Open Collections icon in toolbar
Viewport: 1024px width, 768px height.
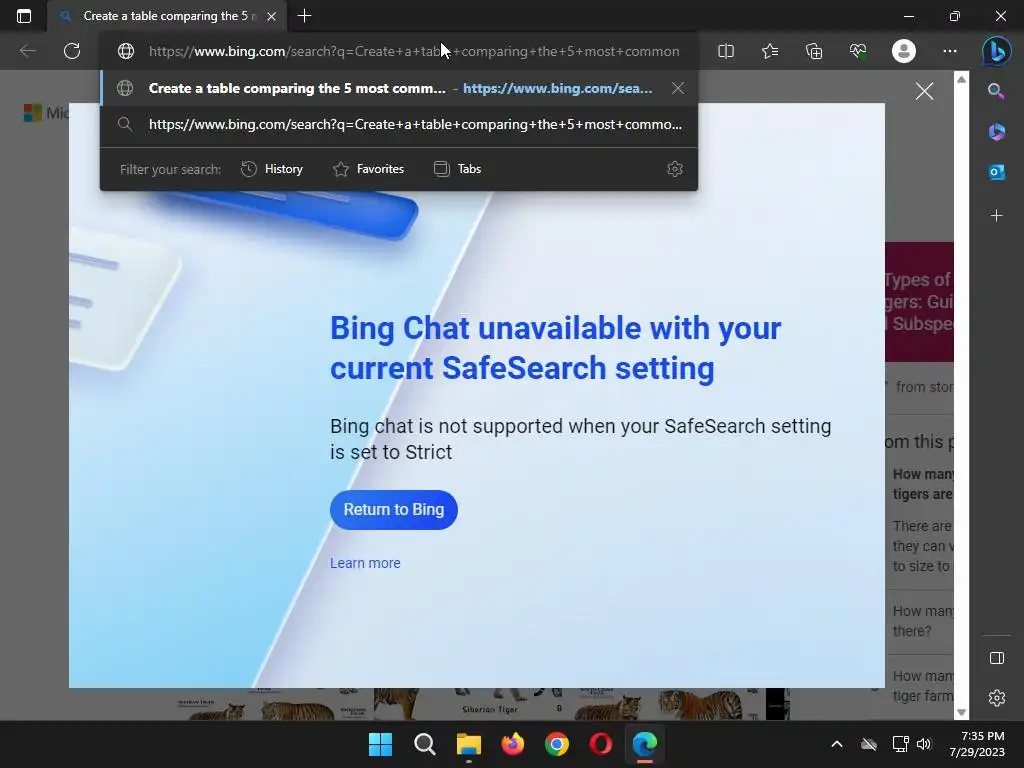click(x=814, y=51)
